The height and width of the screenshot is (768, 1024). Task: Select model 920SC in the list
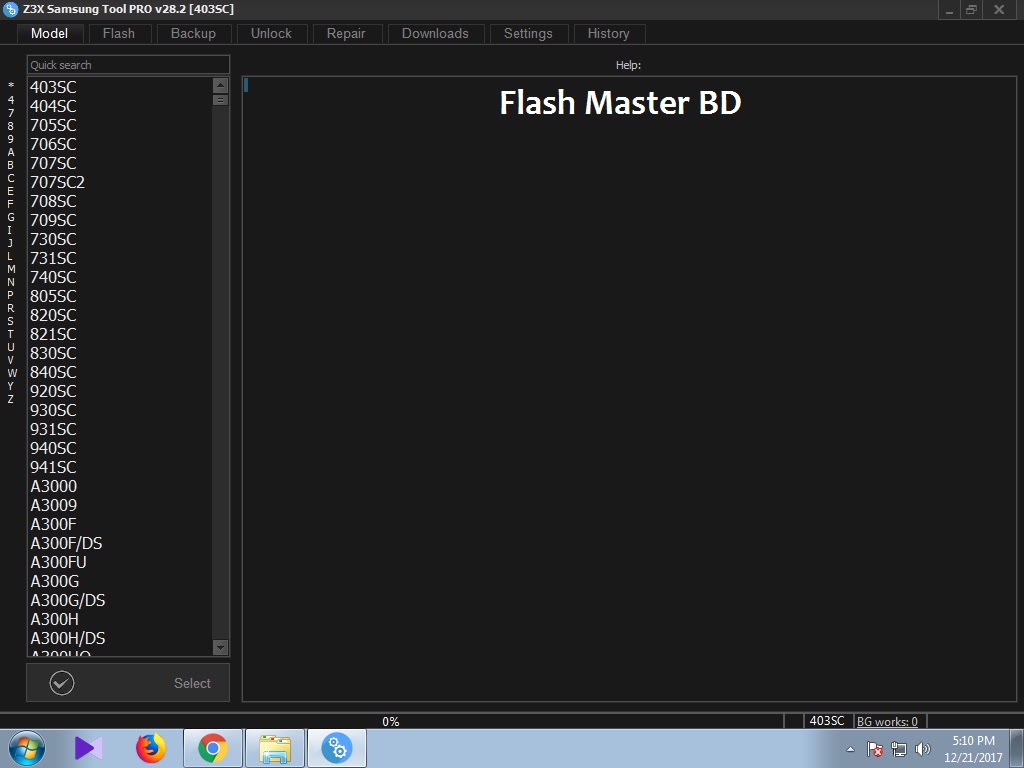coord(120,391)
